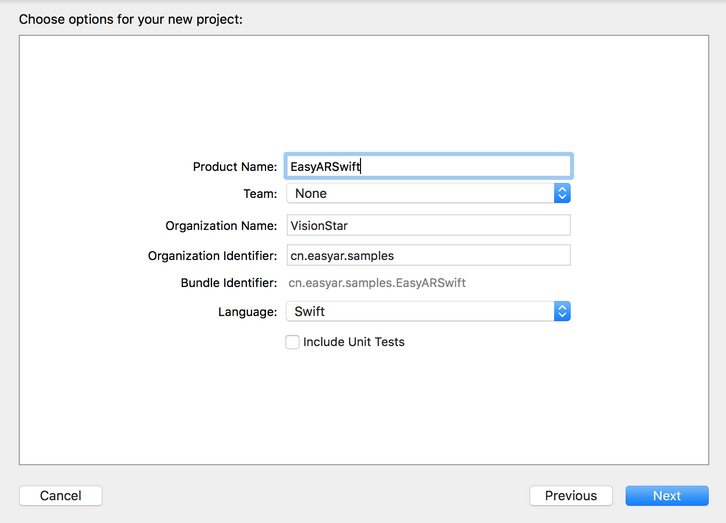Proceed with the blue Next button

pos(667,496)
